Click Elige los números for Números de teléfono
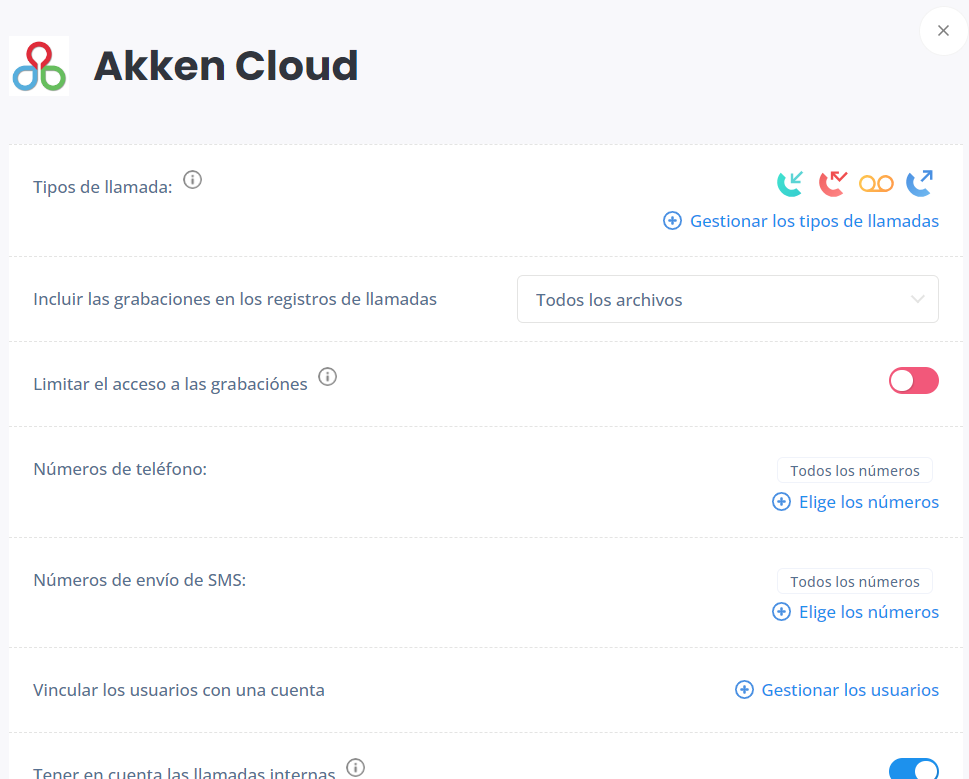The image size is (969, 779). tap(855, 502)
